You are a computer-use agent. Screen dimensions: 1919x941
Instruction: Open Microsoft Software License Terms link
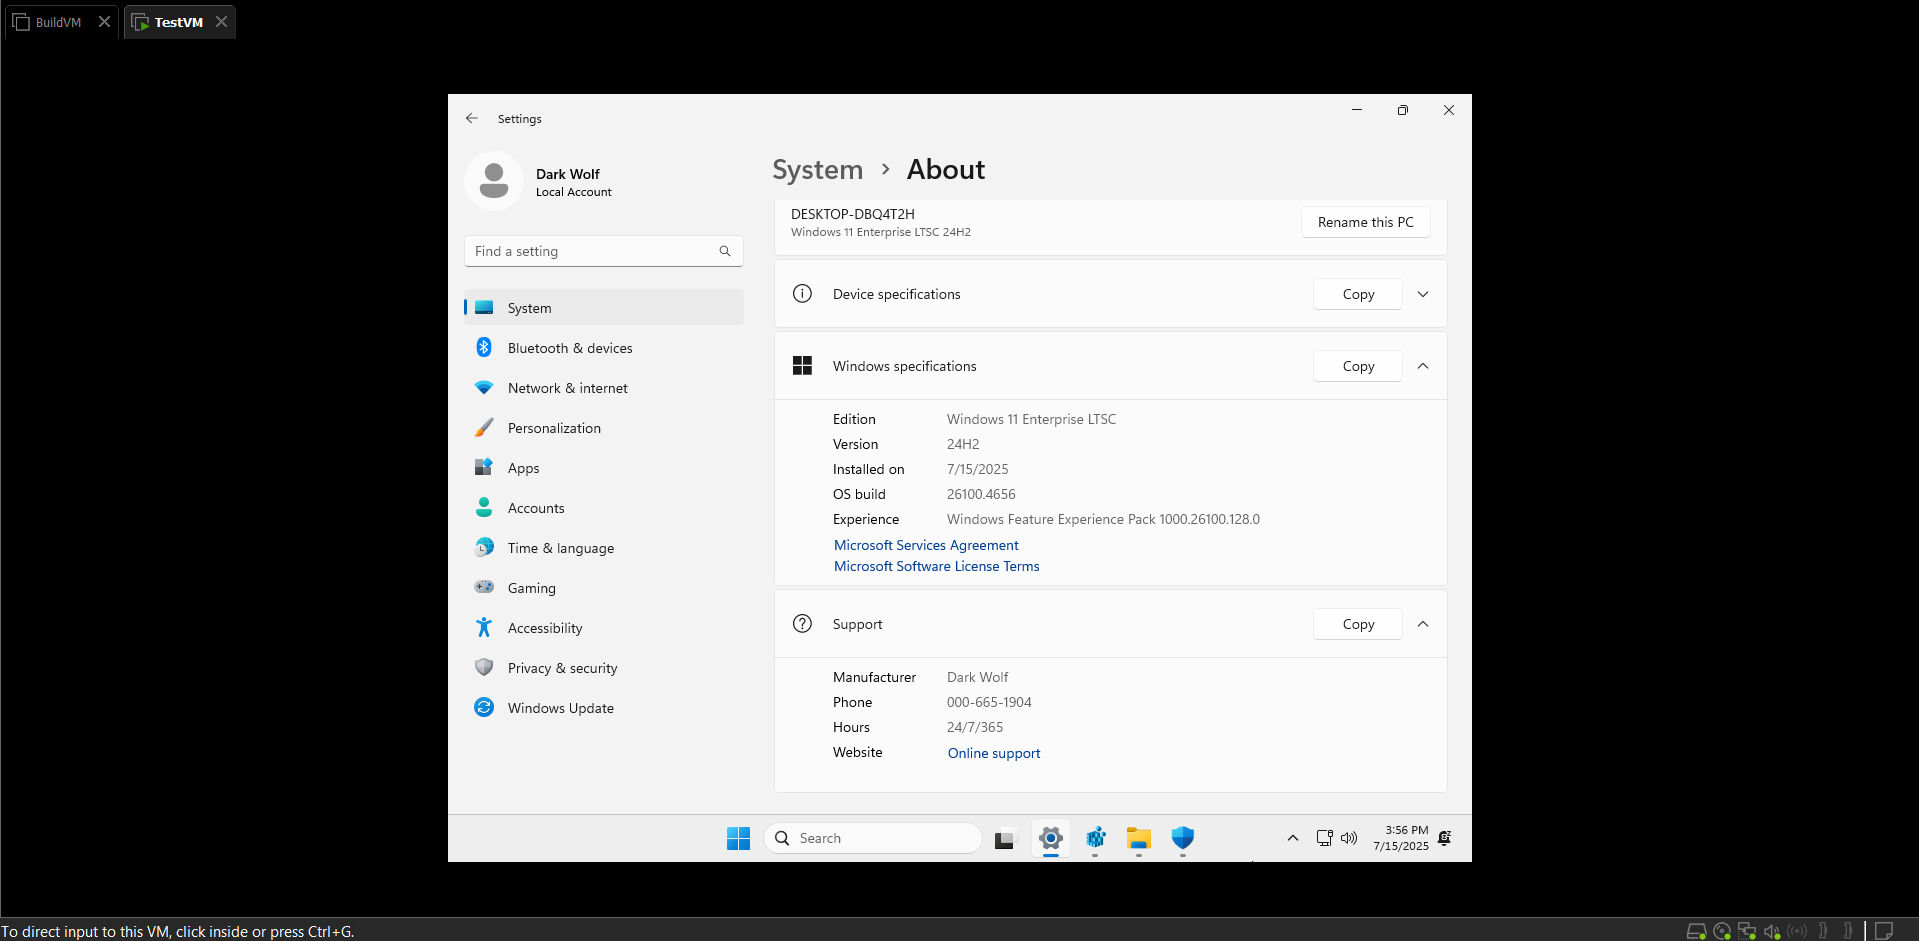[x=937, y=566]
